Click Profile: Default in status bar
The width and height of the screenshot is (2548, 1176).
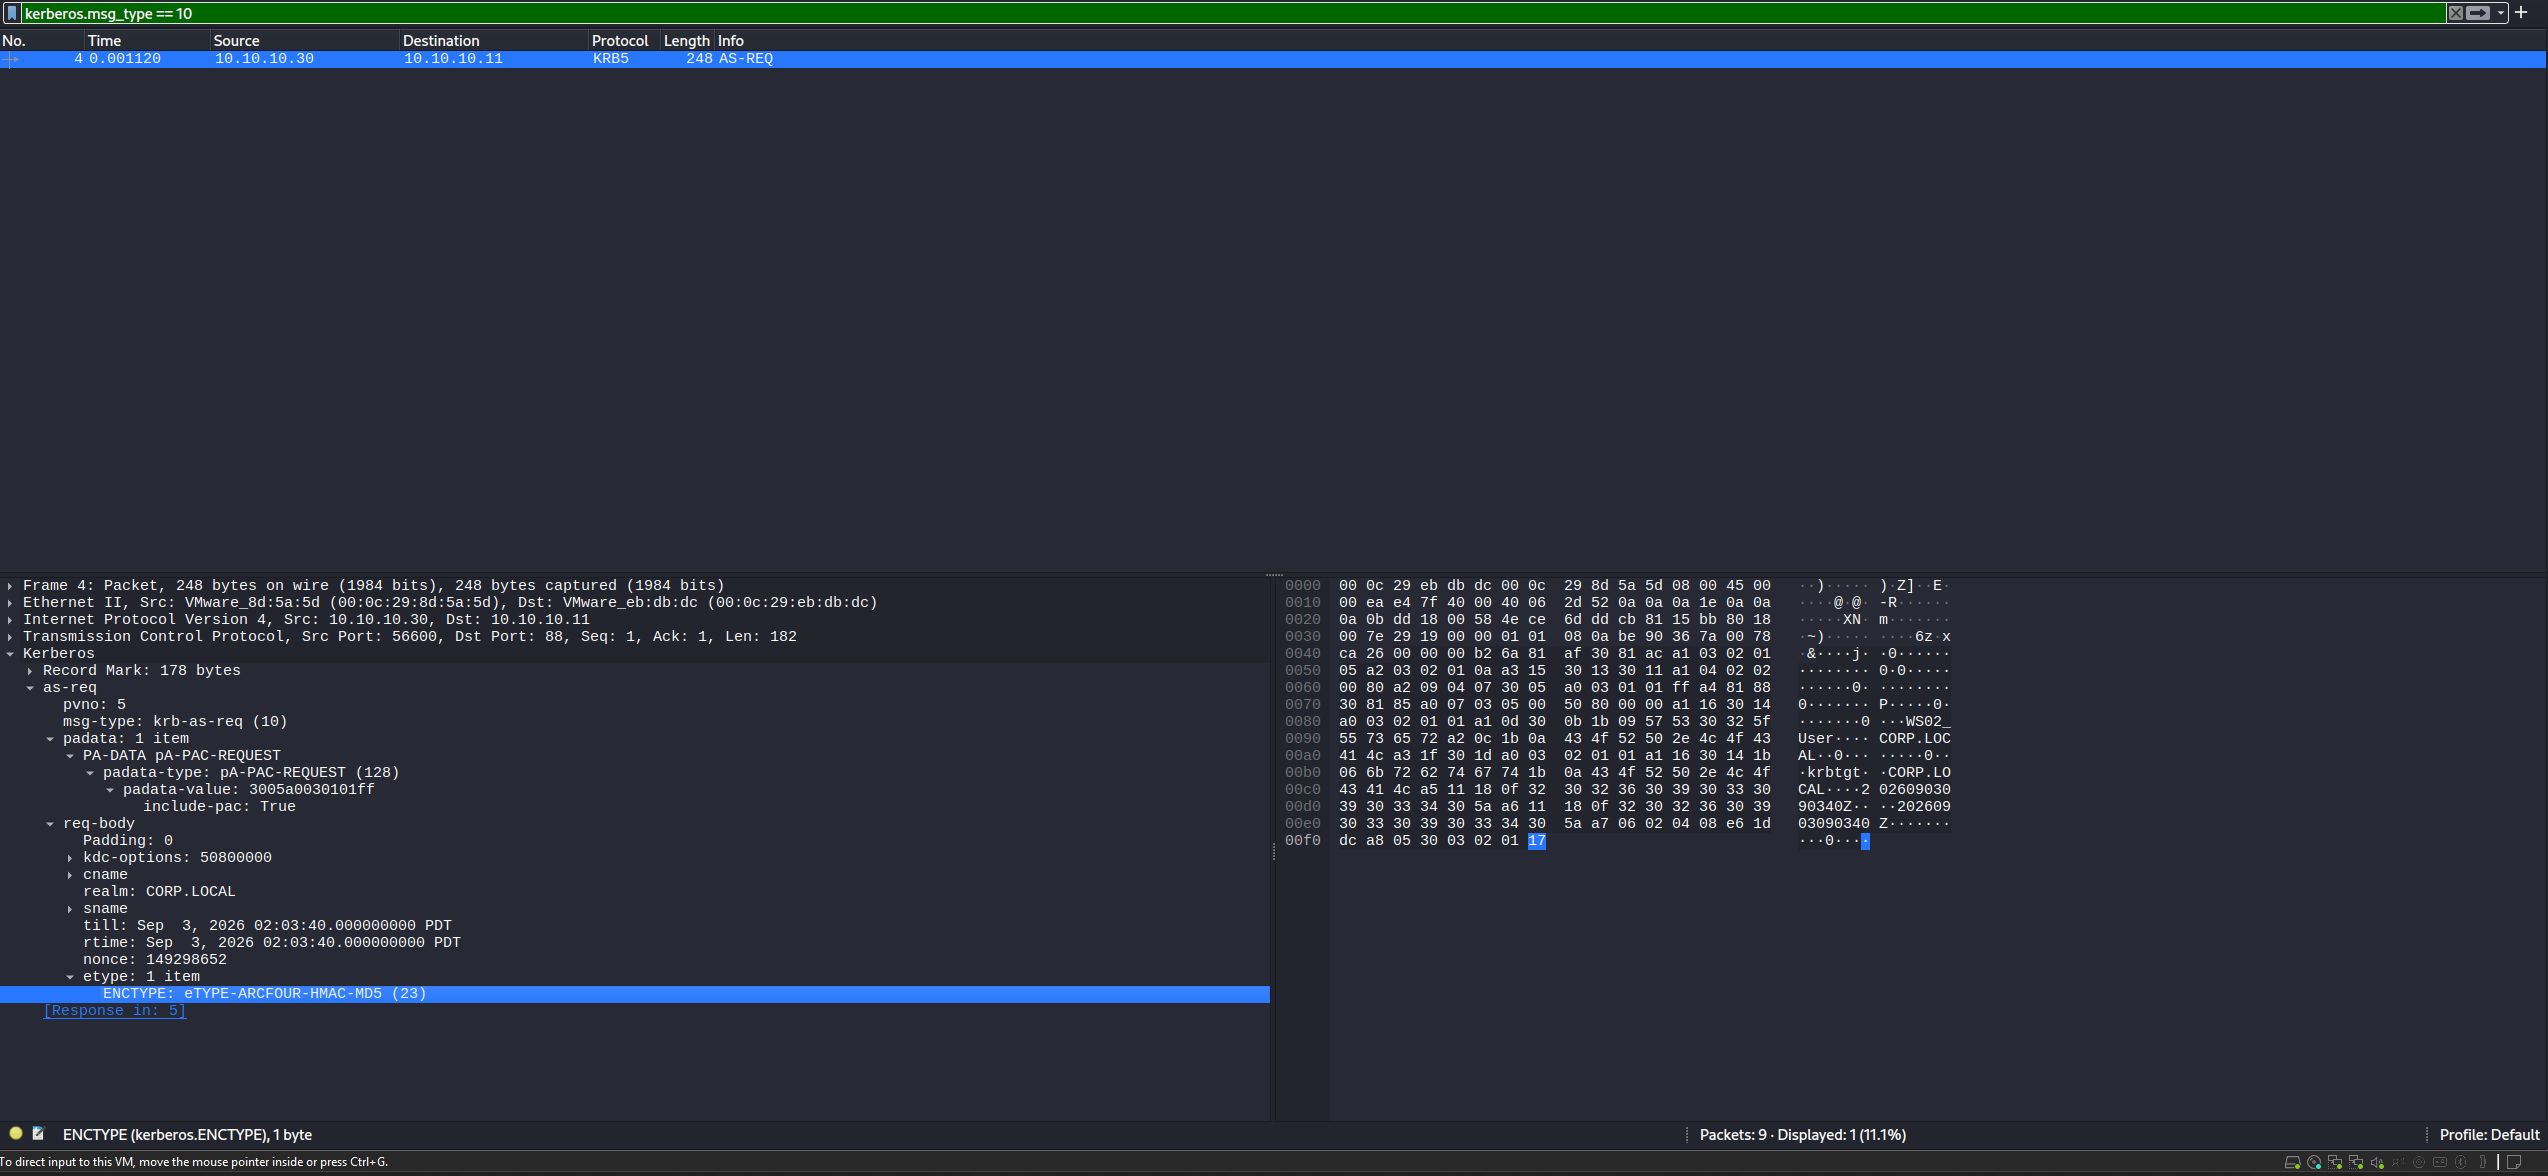click(x=2489, y=1135)
